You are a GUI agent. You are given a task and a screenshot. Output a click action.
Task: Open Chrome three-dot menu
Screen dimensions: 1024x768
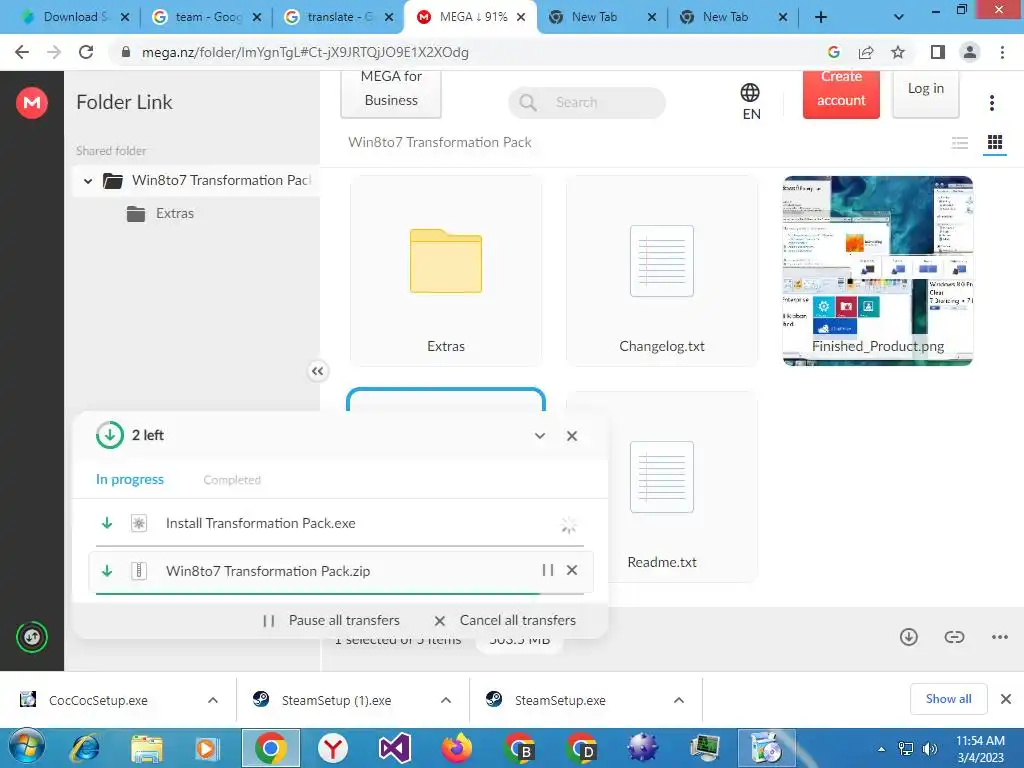[1002, 52]
